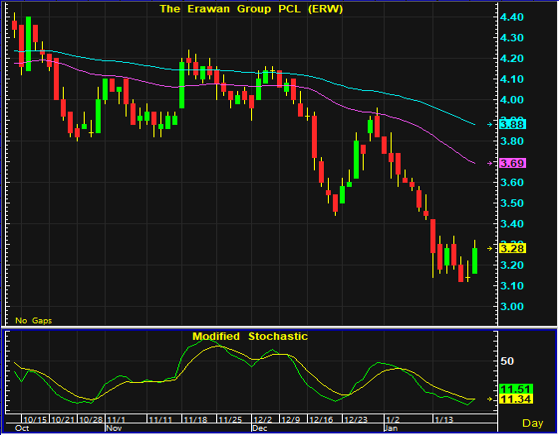Click the Oct month label

coord(22,428)
